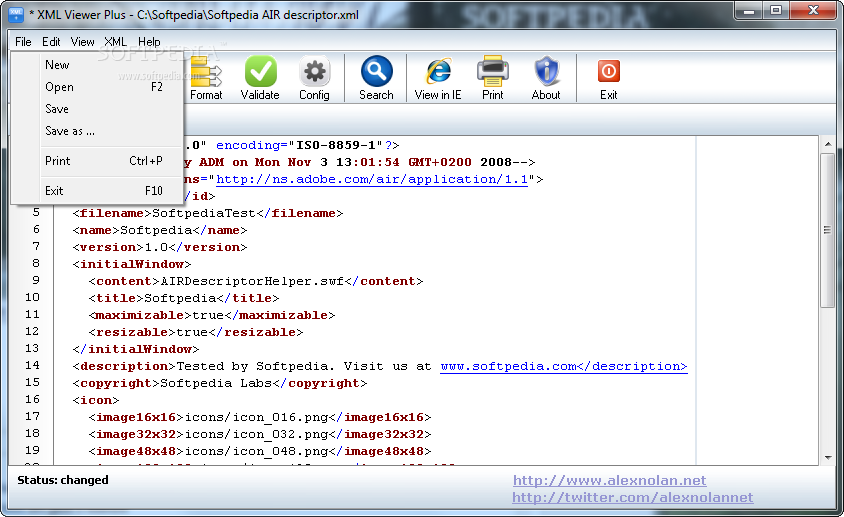Click the XML Viewer Plus title bar icon

click(x=16, y=14)
